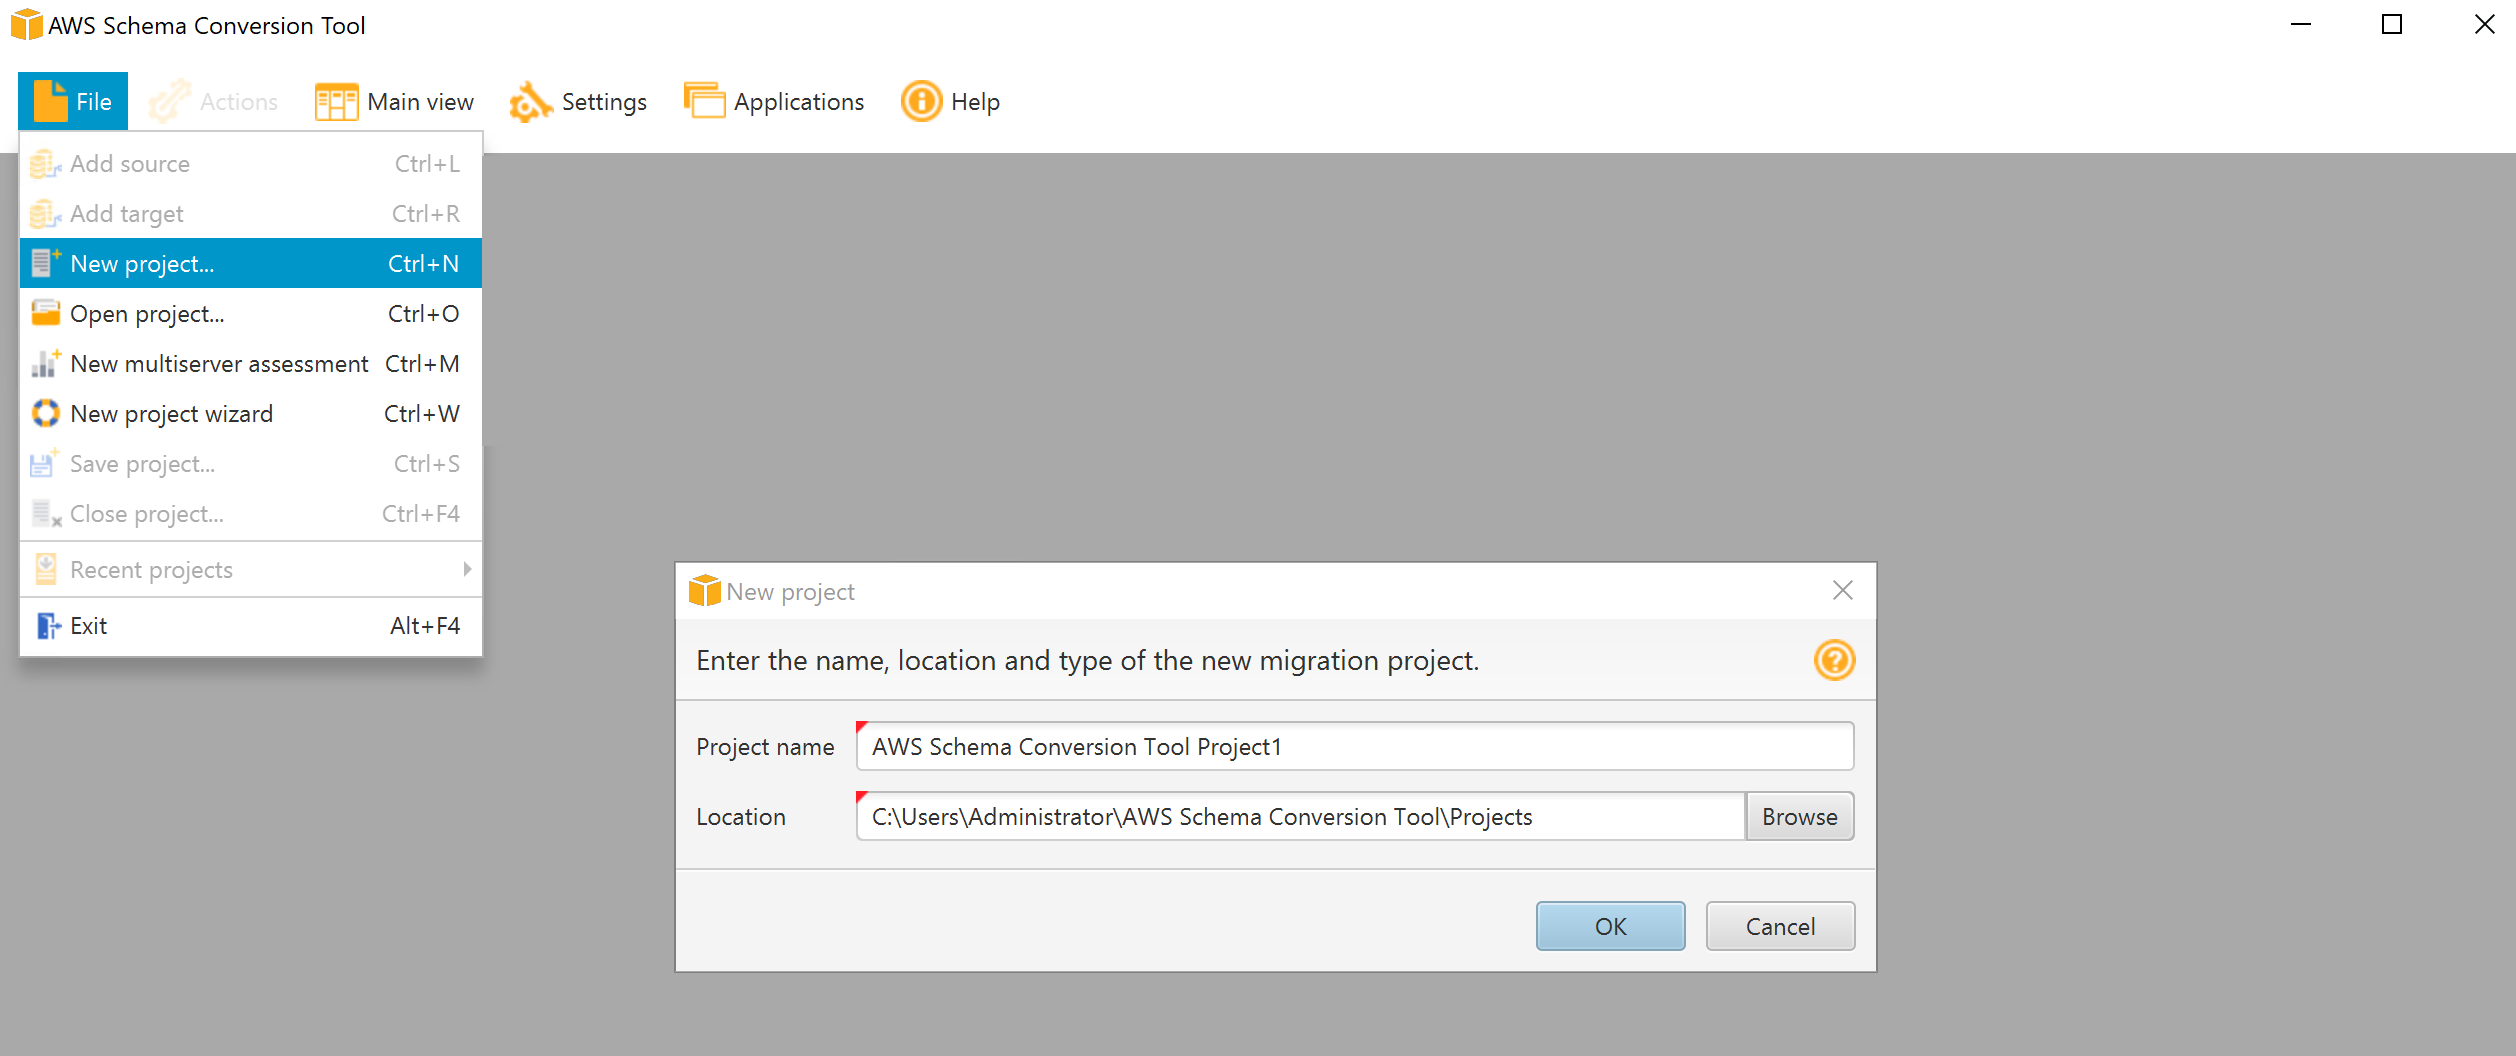Open the Settings gear icon
Image resolution: width=2516 pixels, height=1056 pixels.
[529, 101]
